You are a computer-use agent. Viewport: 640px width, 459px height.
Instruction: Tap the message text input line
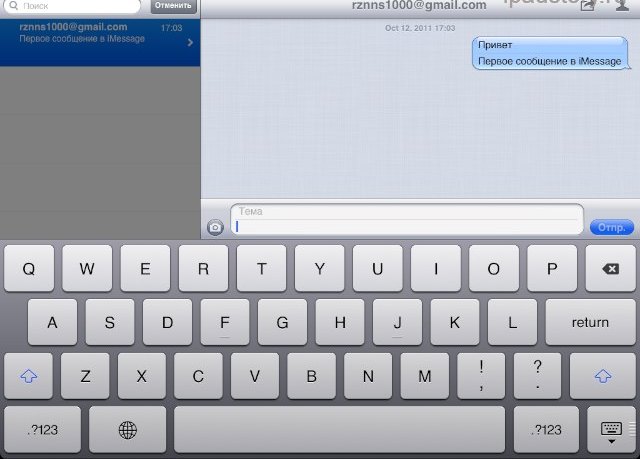click(x=407, y=227)
